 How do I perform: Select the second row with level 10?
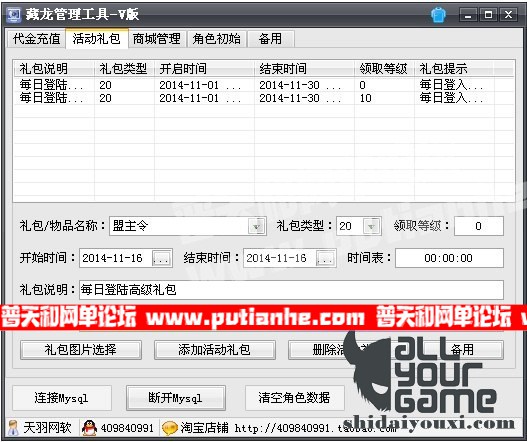pos(264,98)
